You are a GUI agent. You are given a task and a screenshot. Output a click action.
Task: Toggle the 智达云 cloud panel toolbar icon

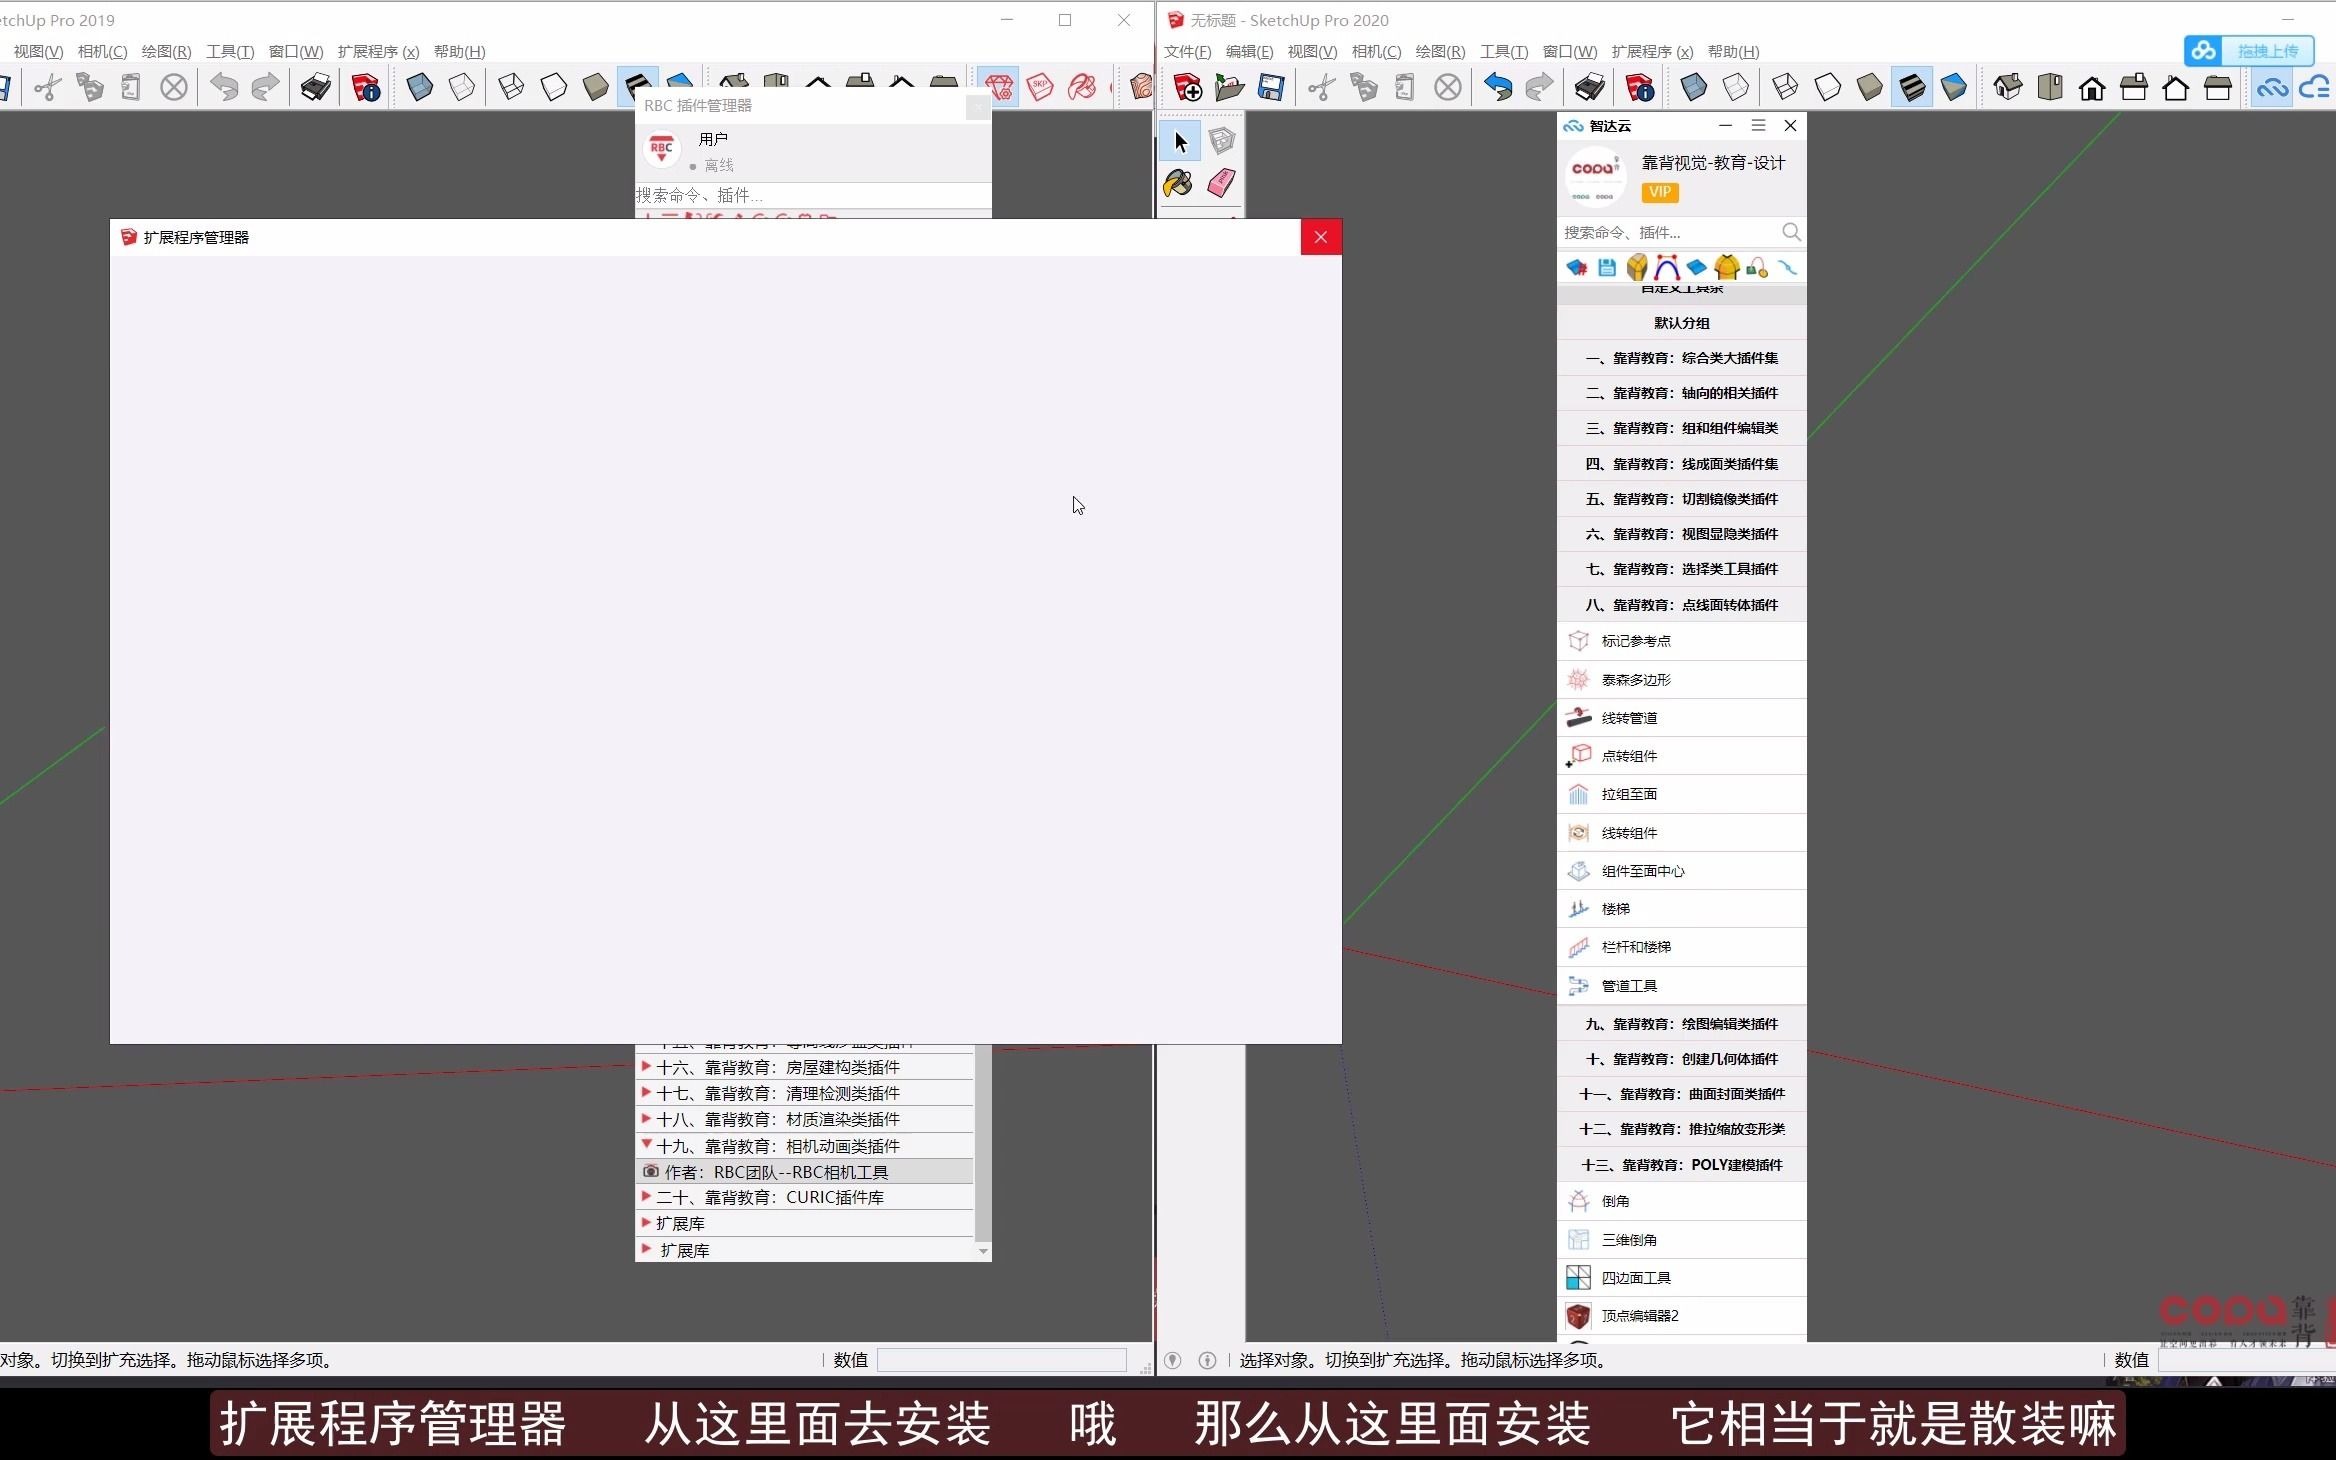tap(2271, 88)
